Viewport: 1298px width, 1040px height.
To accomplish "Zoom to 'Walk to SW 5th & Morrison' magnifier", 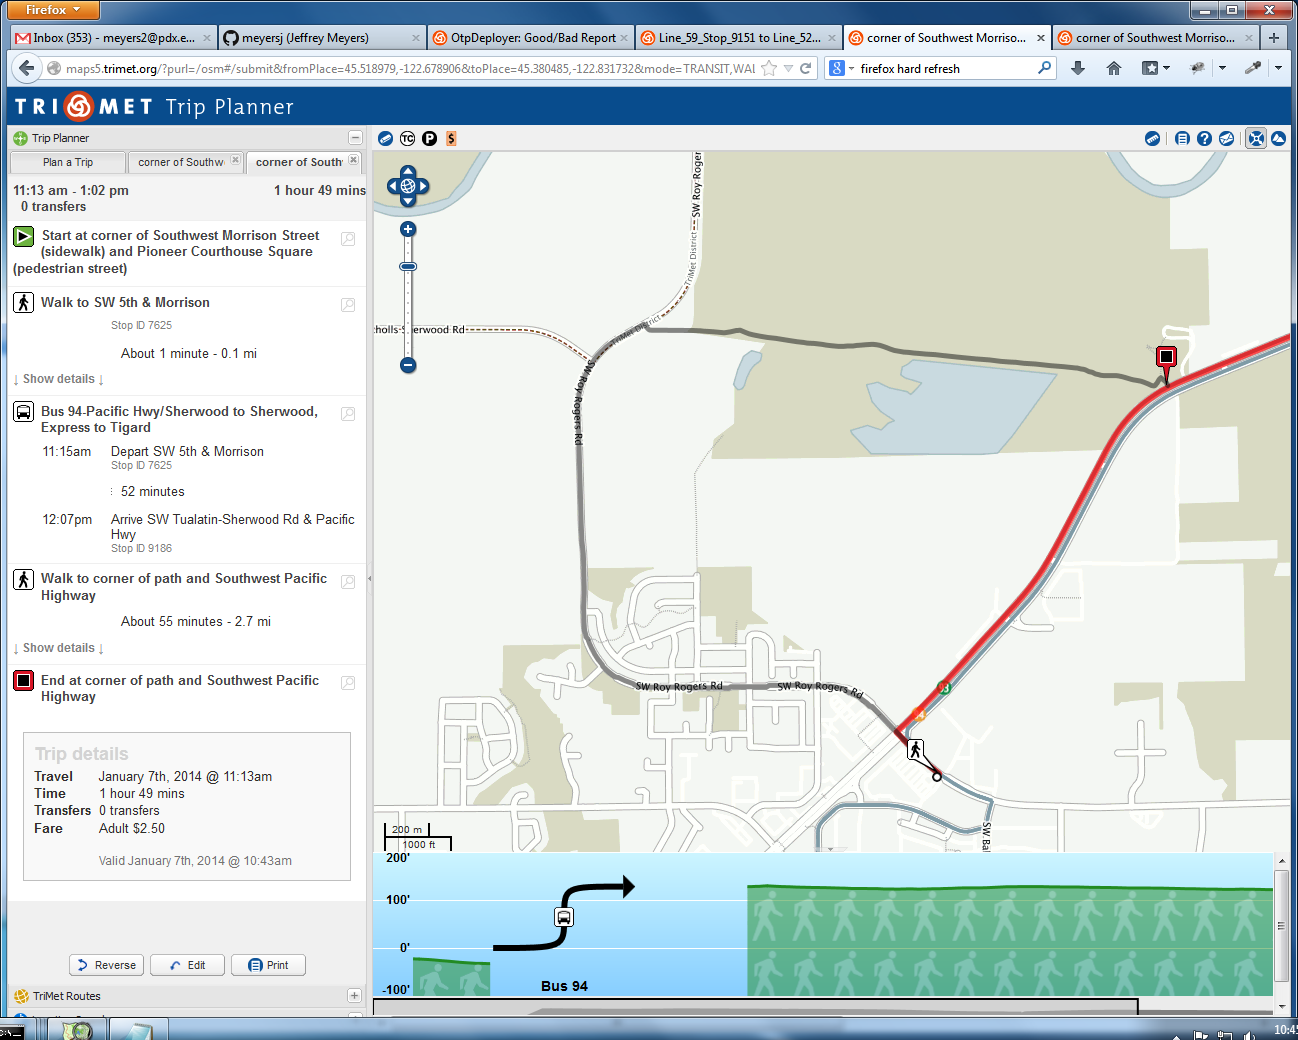I will coord(348,305).
